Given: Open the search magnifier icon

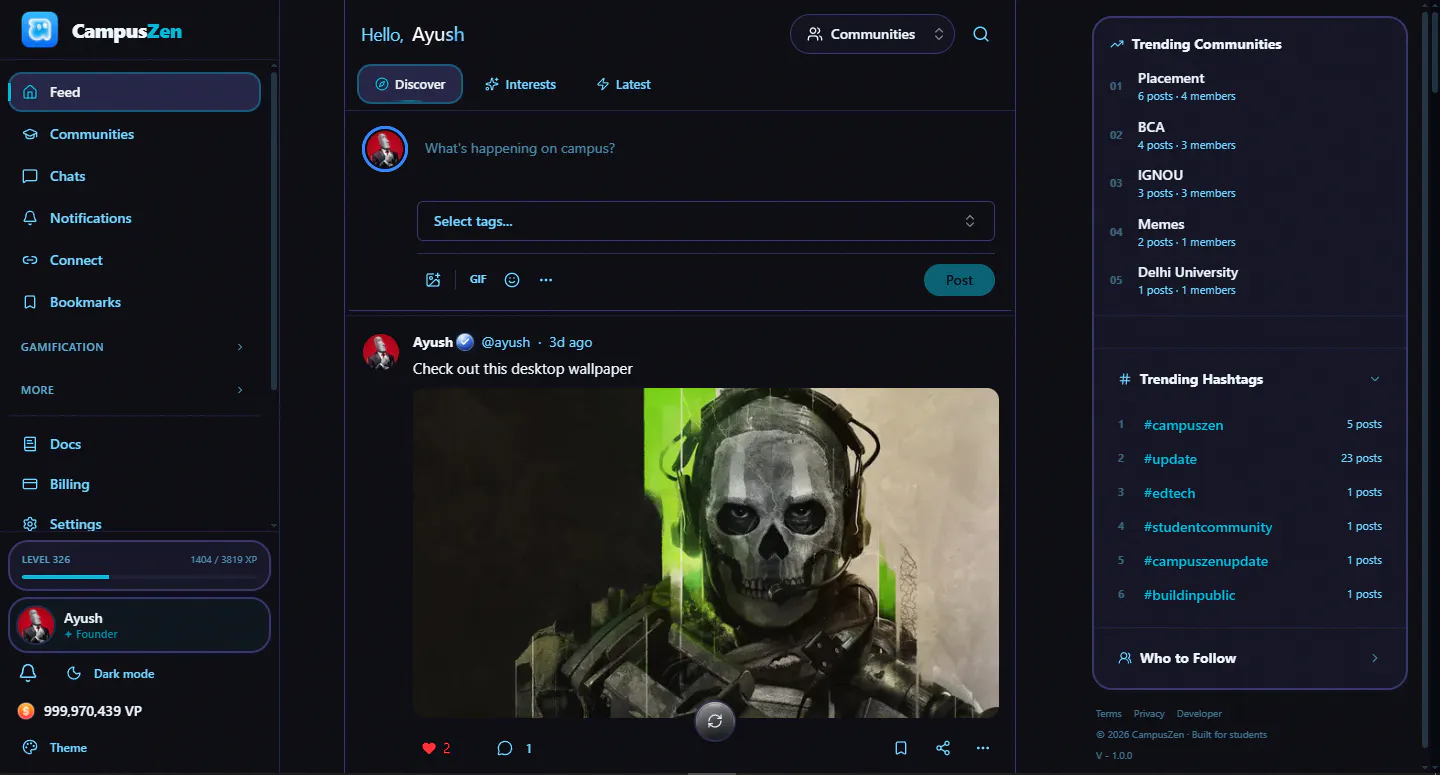Looking at the screenshot, I should pos(981,34).
